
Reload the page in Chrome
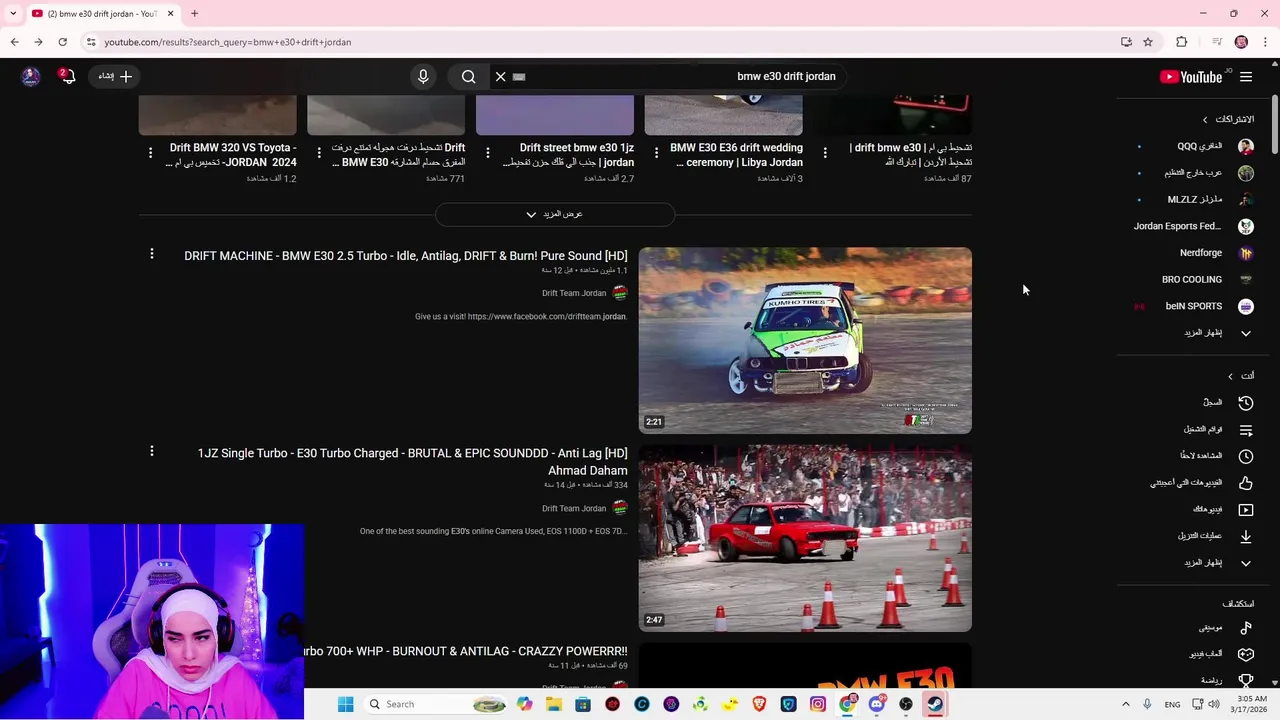62,42
